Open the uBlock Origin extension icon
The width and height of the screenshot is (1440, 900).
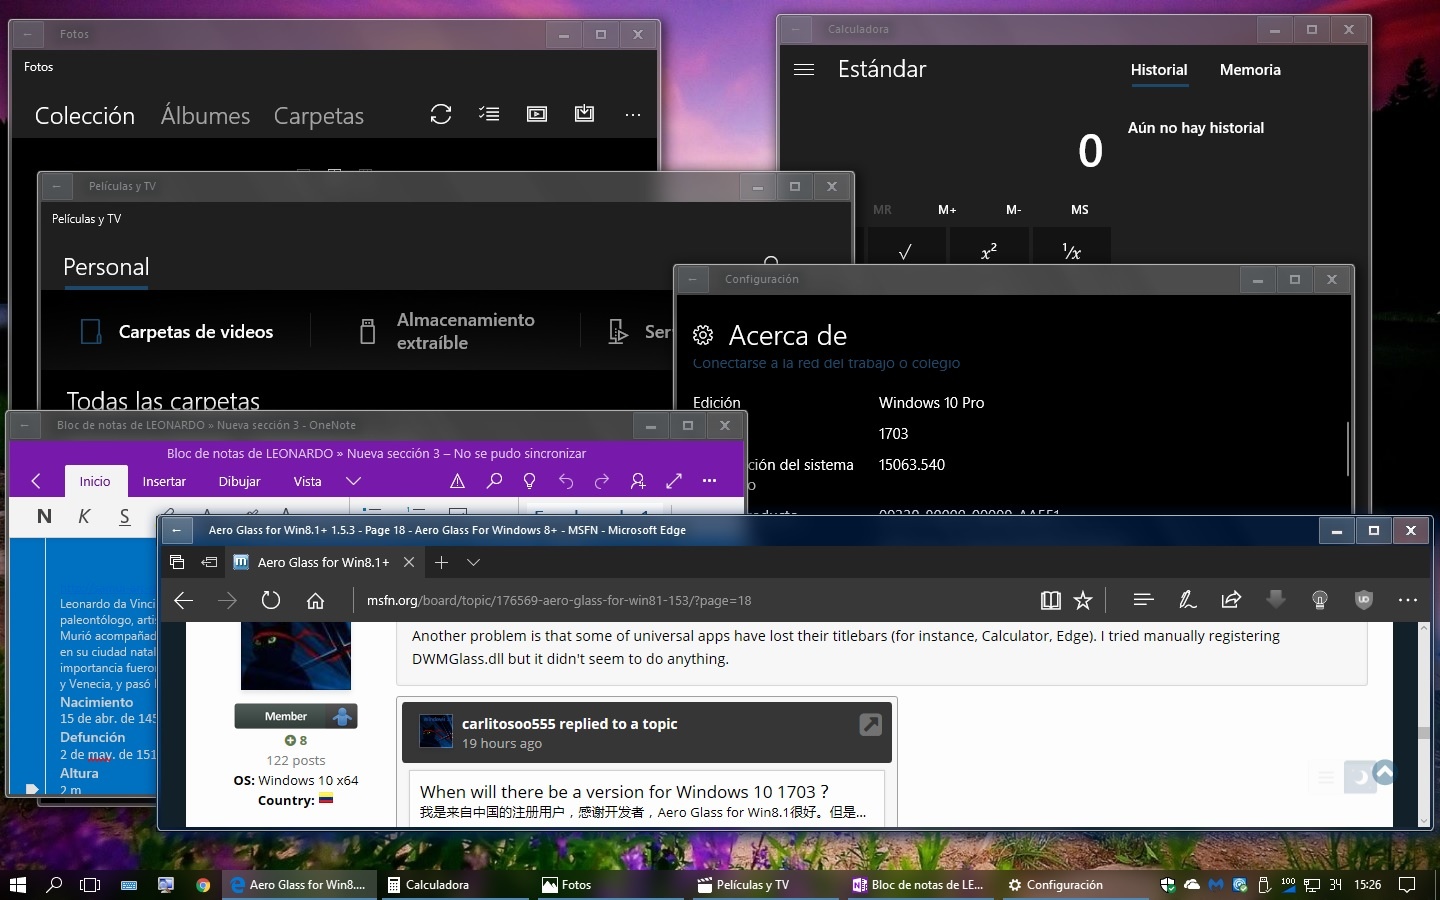pyautogui.click(x=1363, y=600)
